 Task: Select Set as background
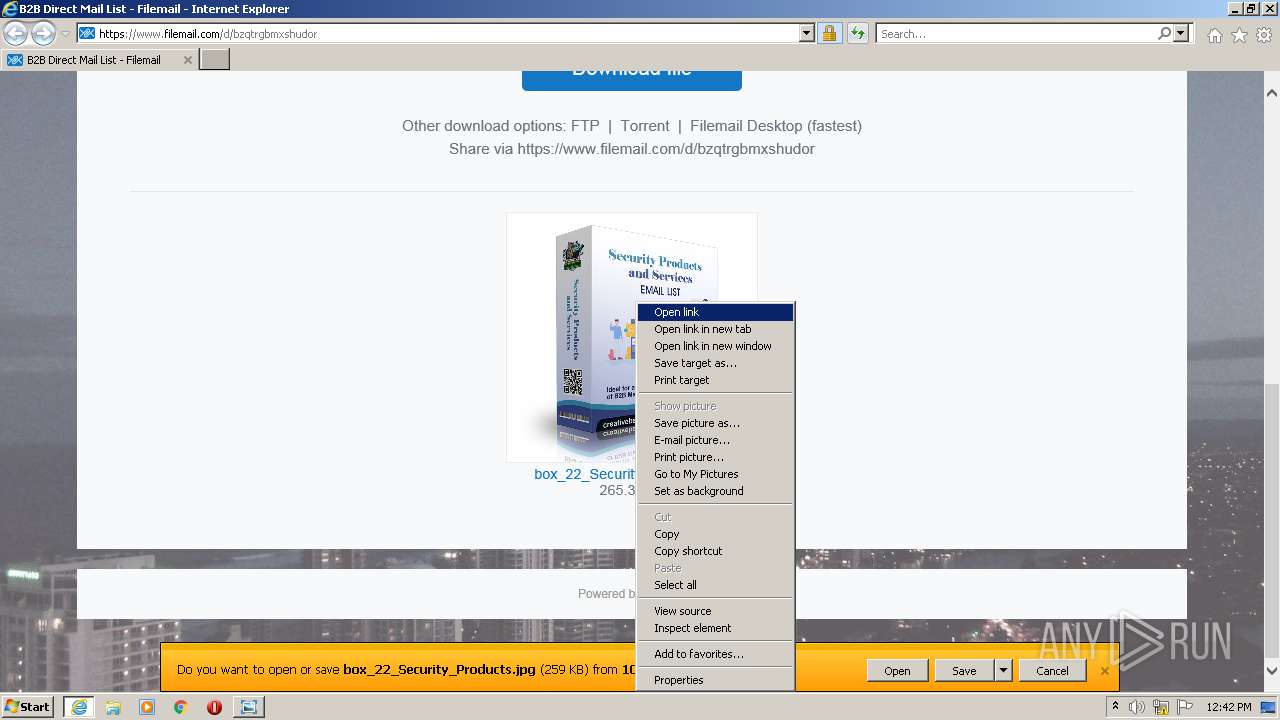716,491
